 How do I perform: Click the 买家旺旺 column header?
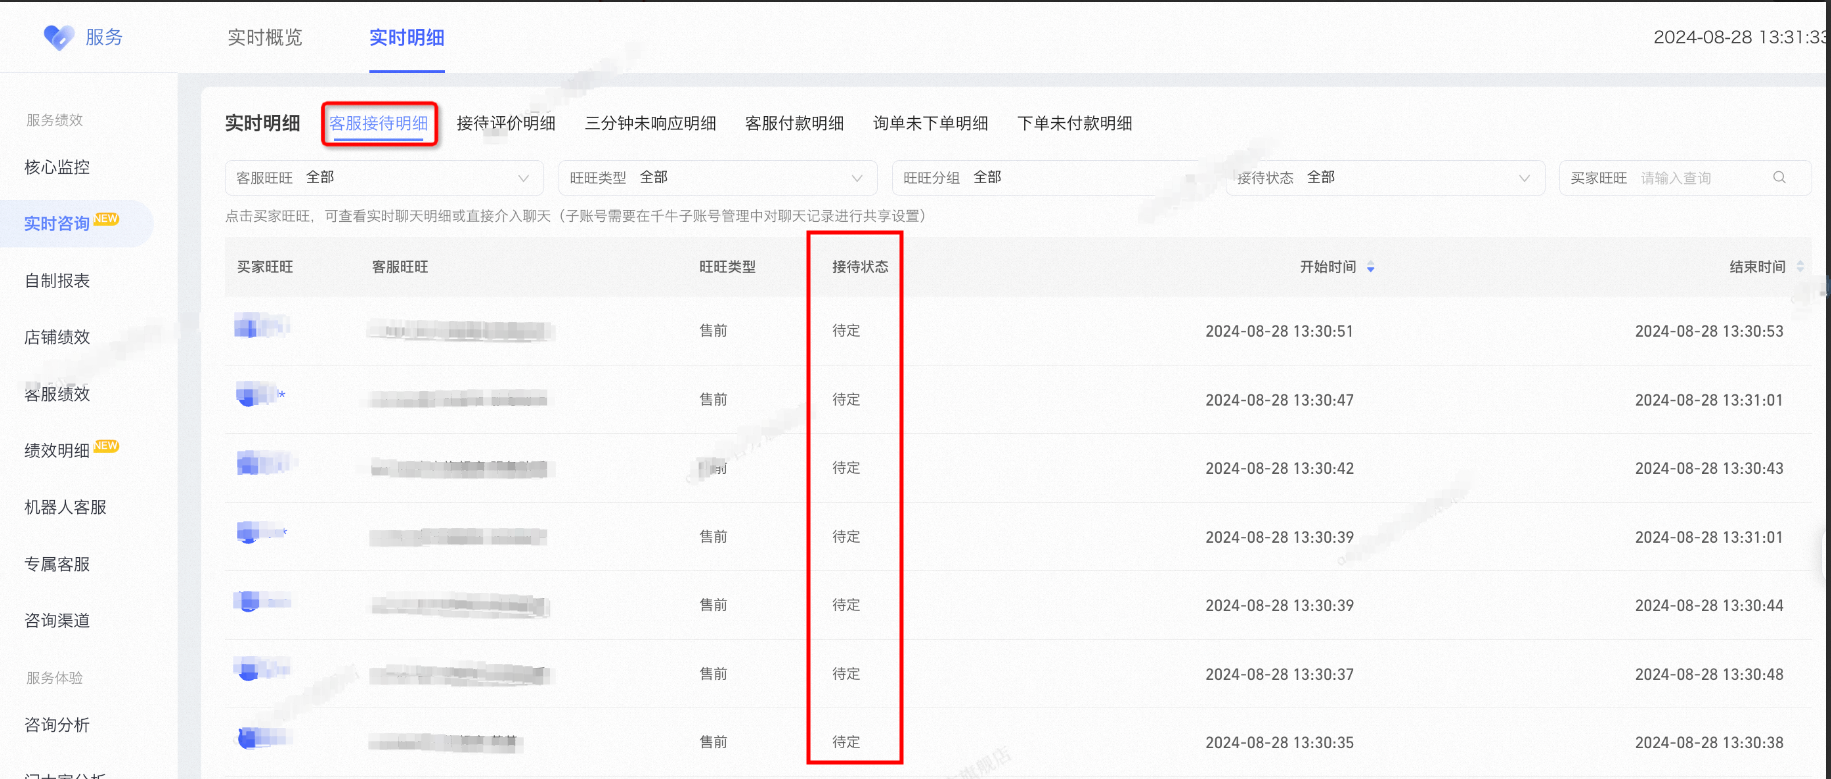[x=265, y=267]
